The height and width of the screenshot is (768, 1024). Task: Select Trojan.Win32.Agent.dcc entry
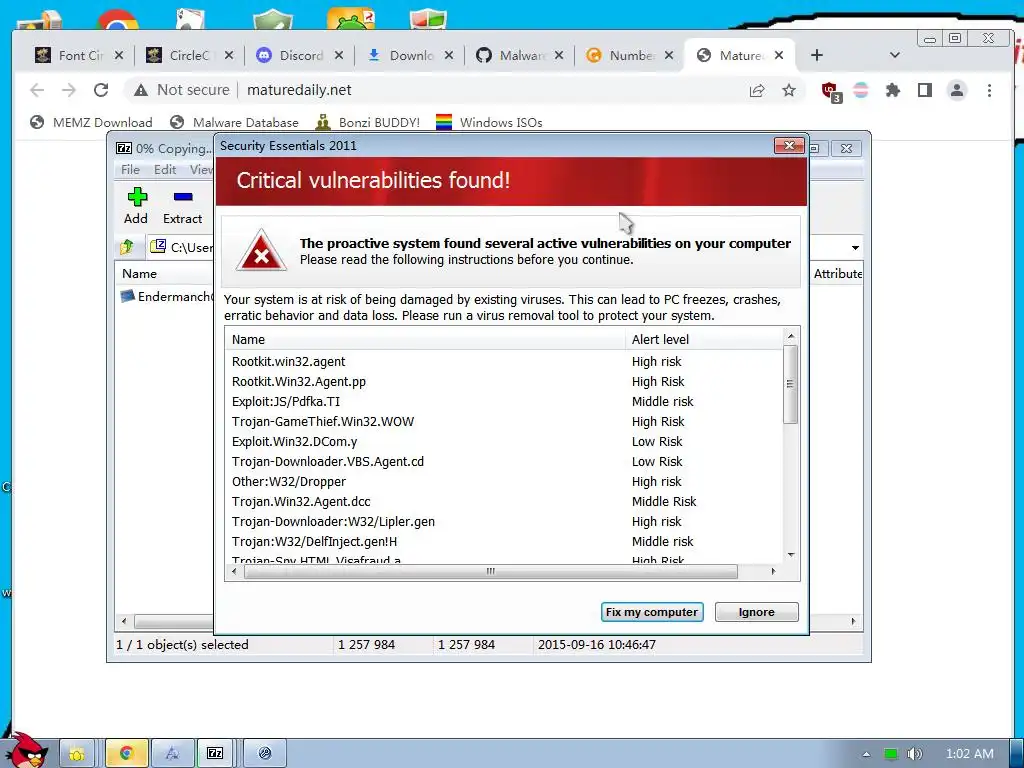504,502
